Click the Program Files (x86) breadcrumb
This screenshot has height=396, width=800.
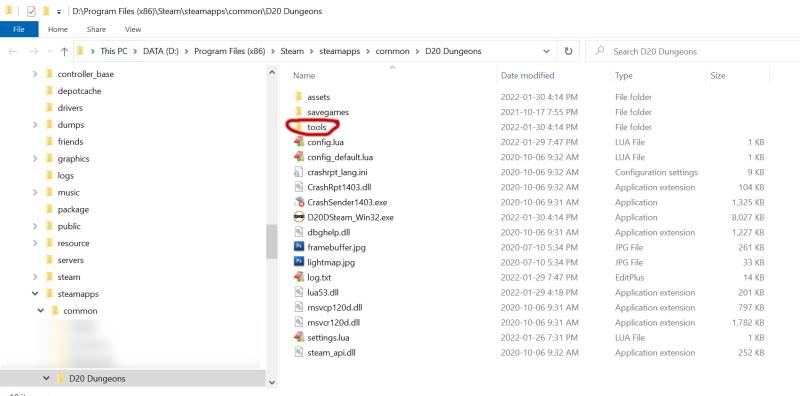click(230, 51)
